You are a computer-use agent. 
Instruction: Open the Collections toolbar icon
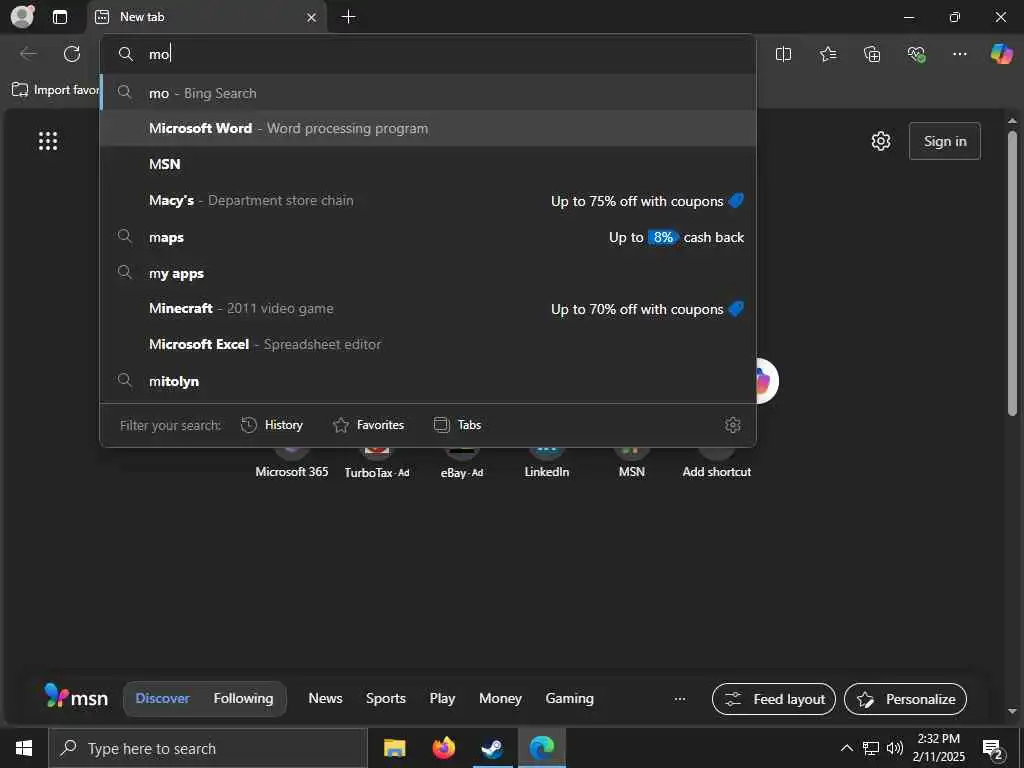click(872, 54)
